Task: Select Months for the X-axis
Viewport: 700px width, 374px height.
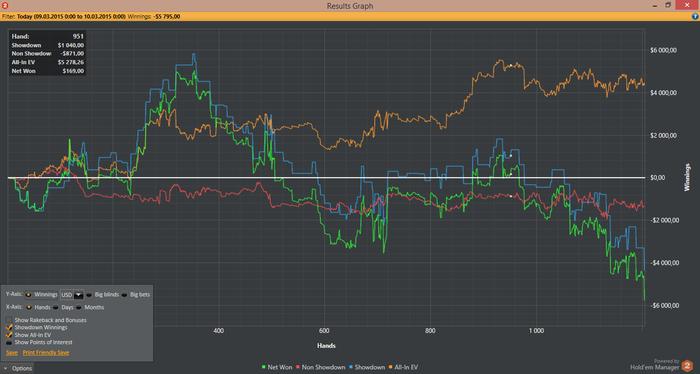Action: coord(79,307)
